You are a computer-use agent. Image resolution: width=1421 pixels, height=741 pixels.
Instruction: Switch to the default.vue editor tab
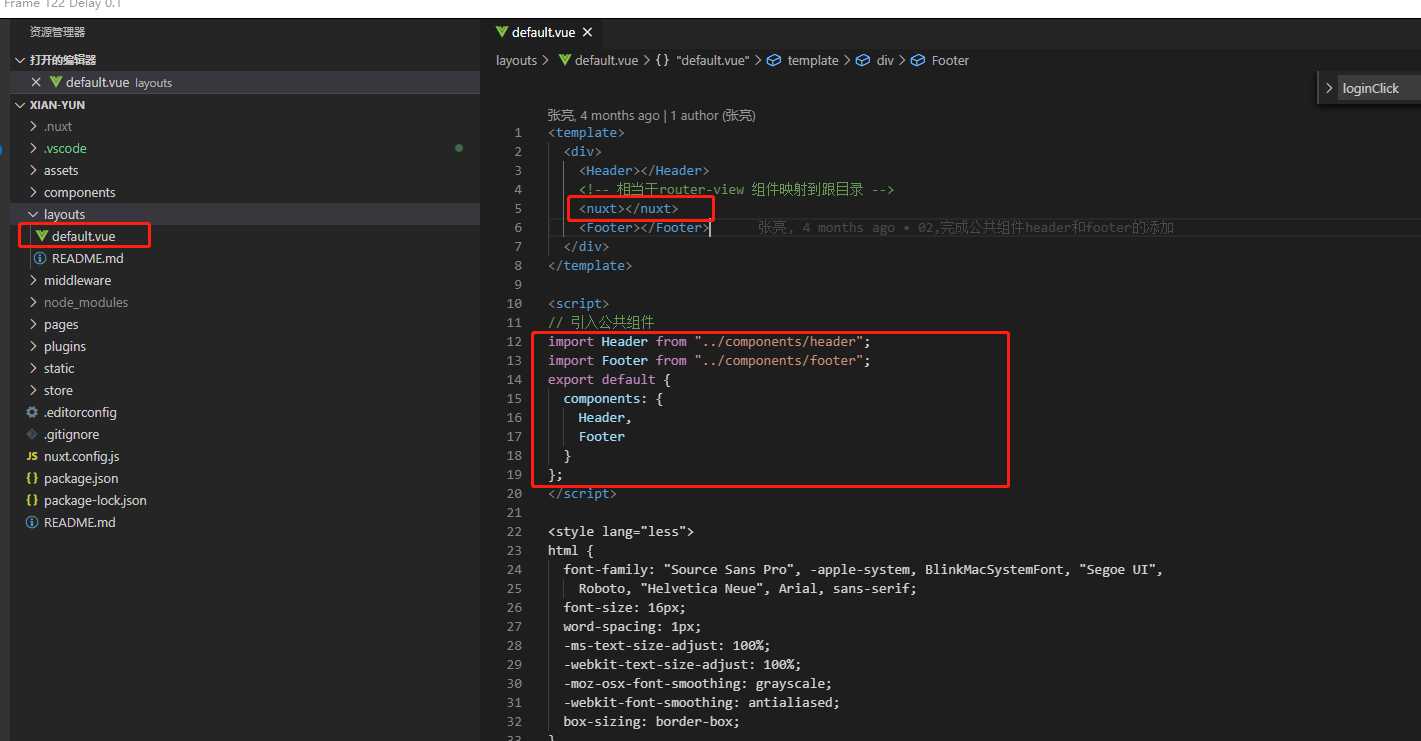[544, 32]
